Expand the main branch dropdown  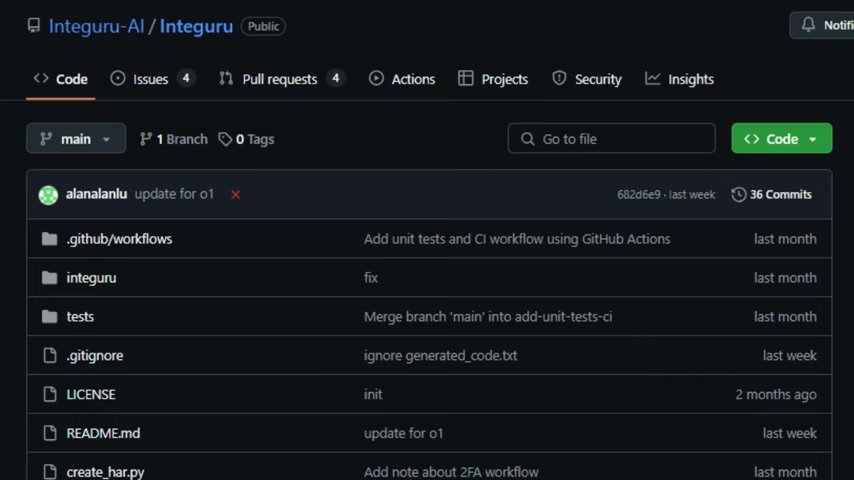click(76, 138)
